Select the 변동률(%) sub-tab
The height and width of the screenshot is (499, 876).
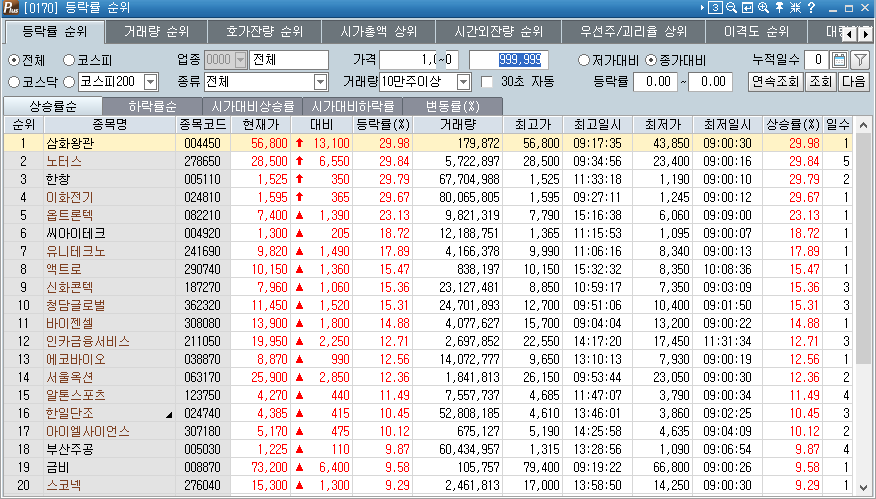tap(453, 106)
